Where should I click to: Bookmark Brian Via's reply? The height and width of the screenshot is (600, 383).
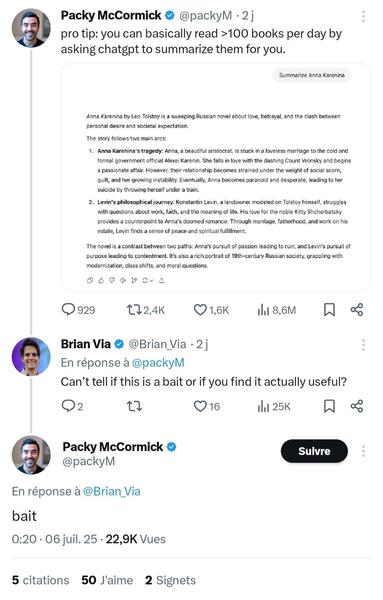[329, 406]
